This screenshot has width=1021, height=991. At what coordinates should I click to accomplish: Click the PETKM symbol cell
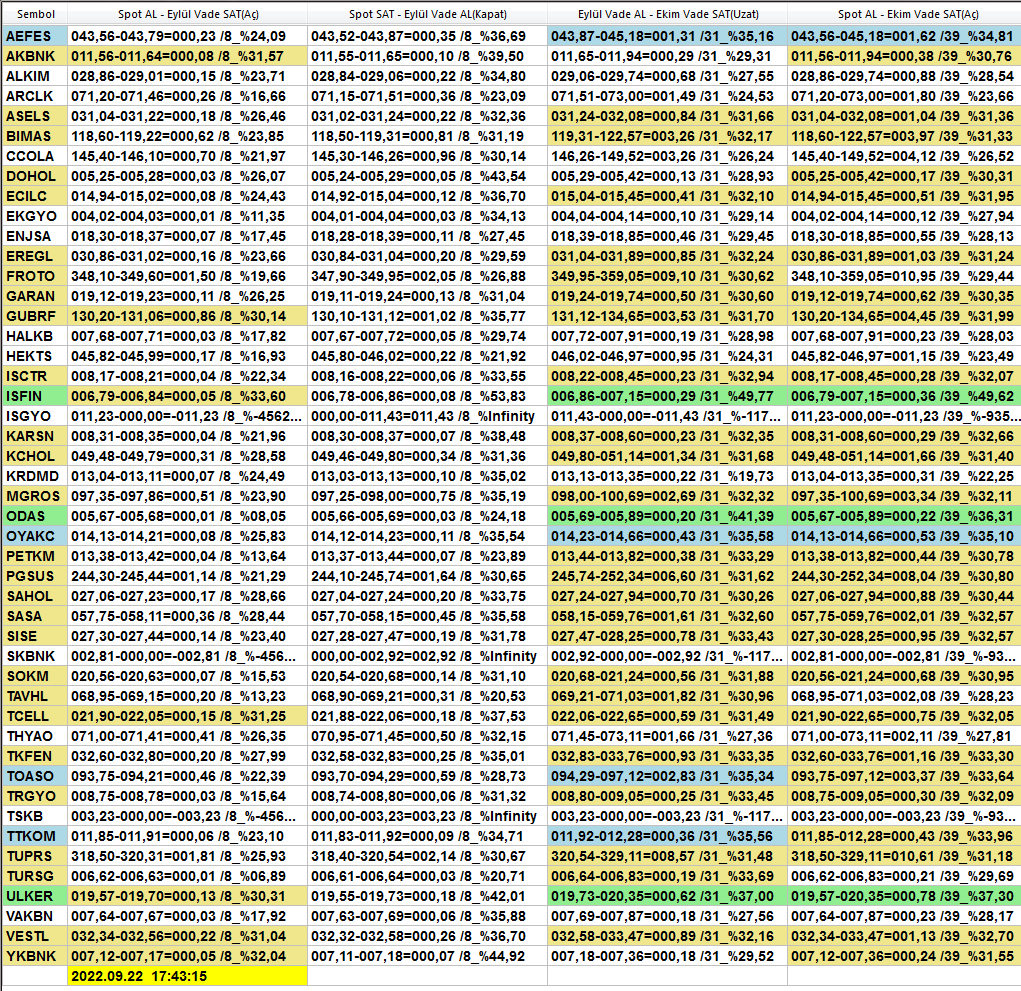[x=35, y=557]
